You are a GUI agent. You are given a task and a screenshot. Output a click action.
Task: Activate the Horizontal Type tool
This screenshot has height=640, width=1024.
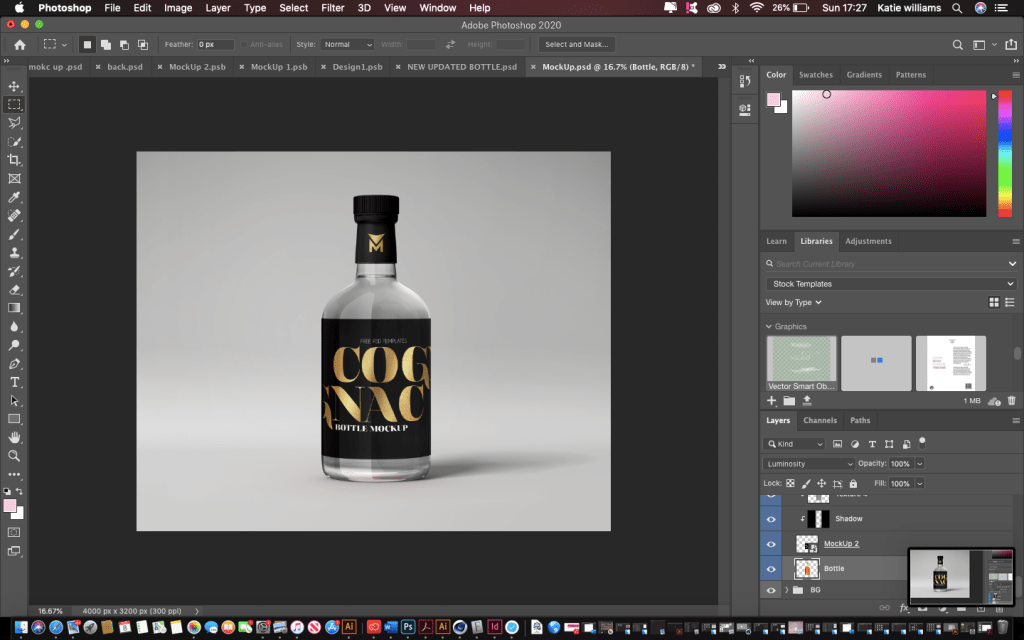pos(14,382)
